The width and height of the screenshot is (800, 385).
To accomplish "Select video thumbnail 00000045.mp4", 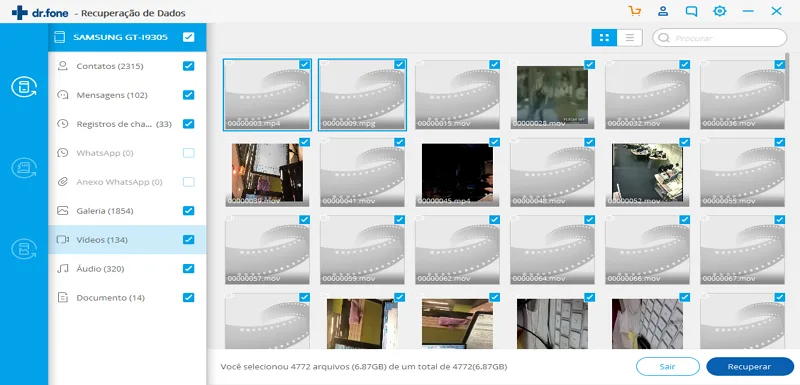I will [458, 172].
